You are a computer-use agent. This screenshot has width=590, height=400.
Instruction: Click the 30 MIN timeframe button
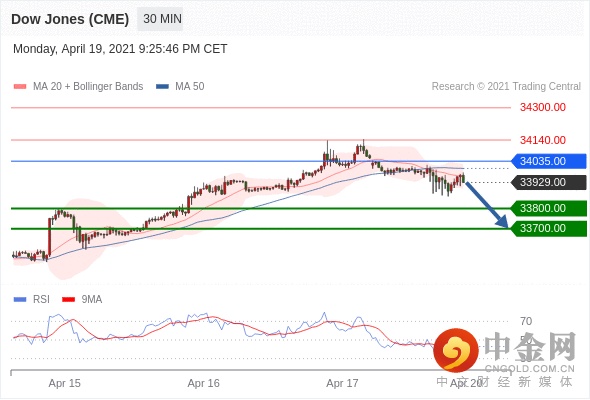click(x=160, y=19)
